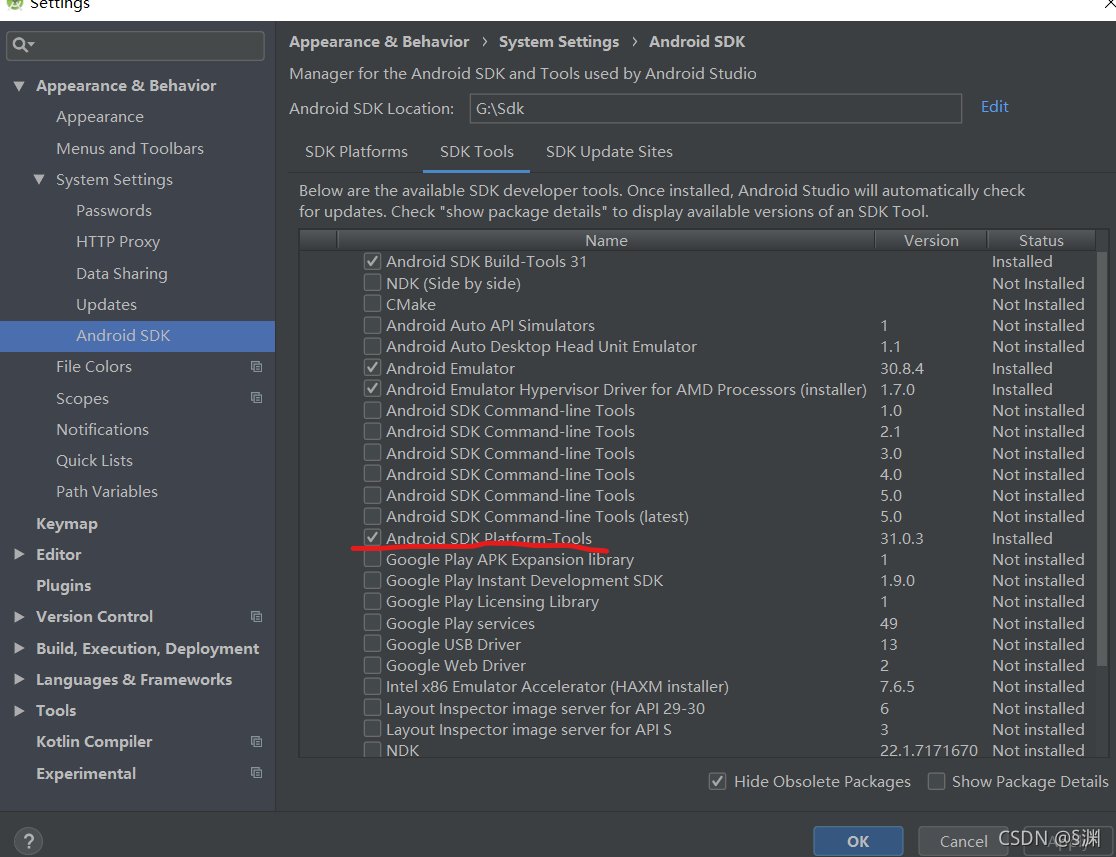Click the Android SDK Location field

715,108
